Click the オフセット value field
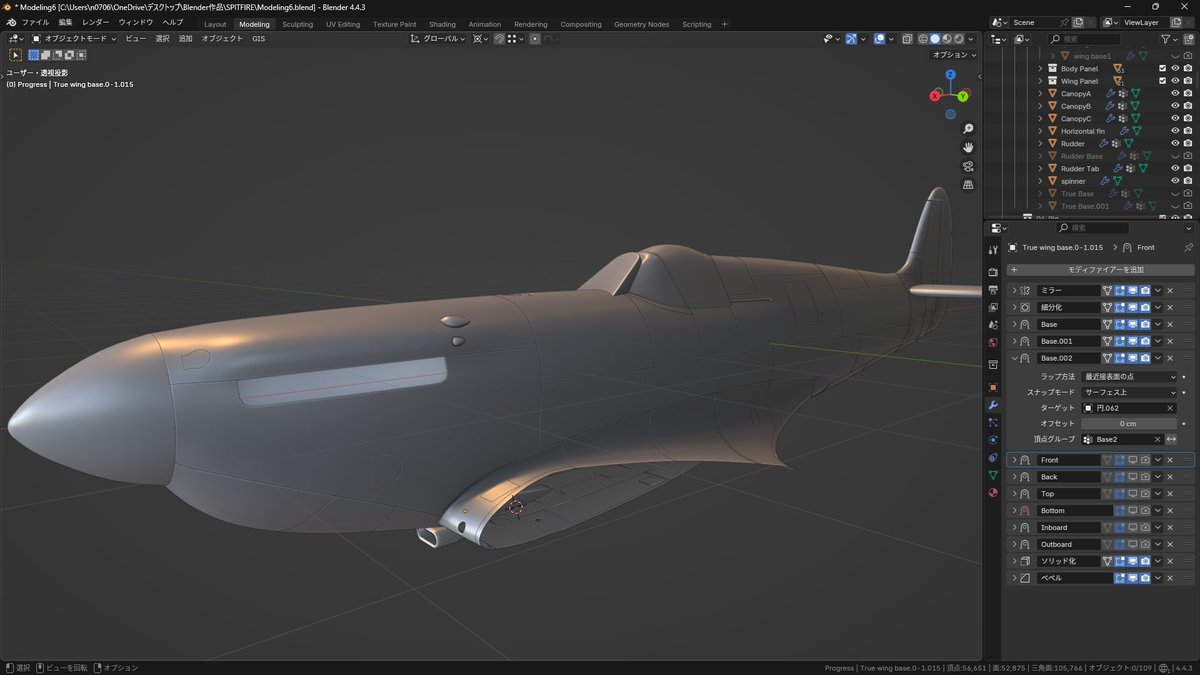The height and width of the screenshot is (675, 1200). point(1129,424)
